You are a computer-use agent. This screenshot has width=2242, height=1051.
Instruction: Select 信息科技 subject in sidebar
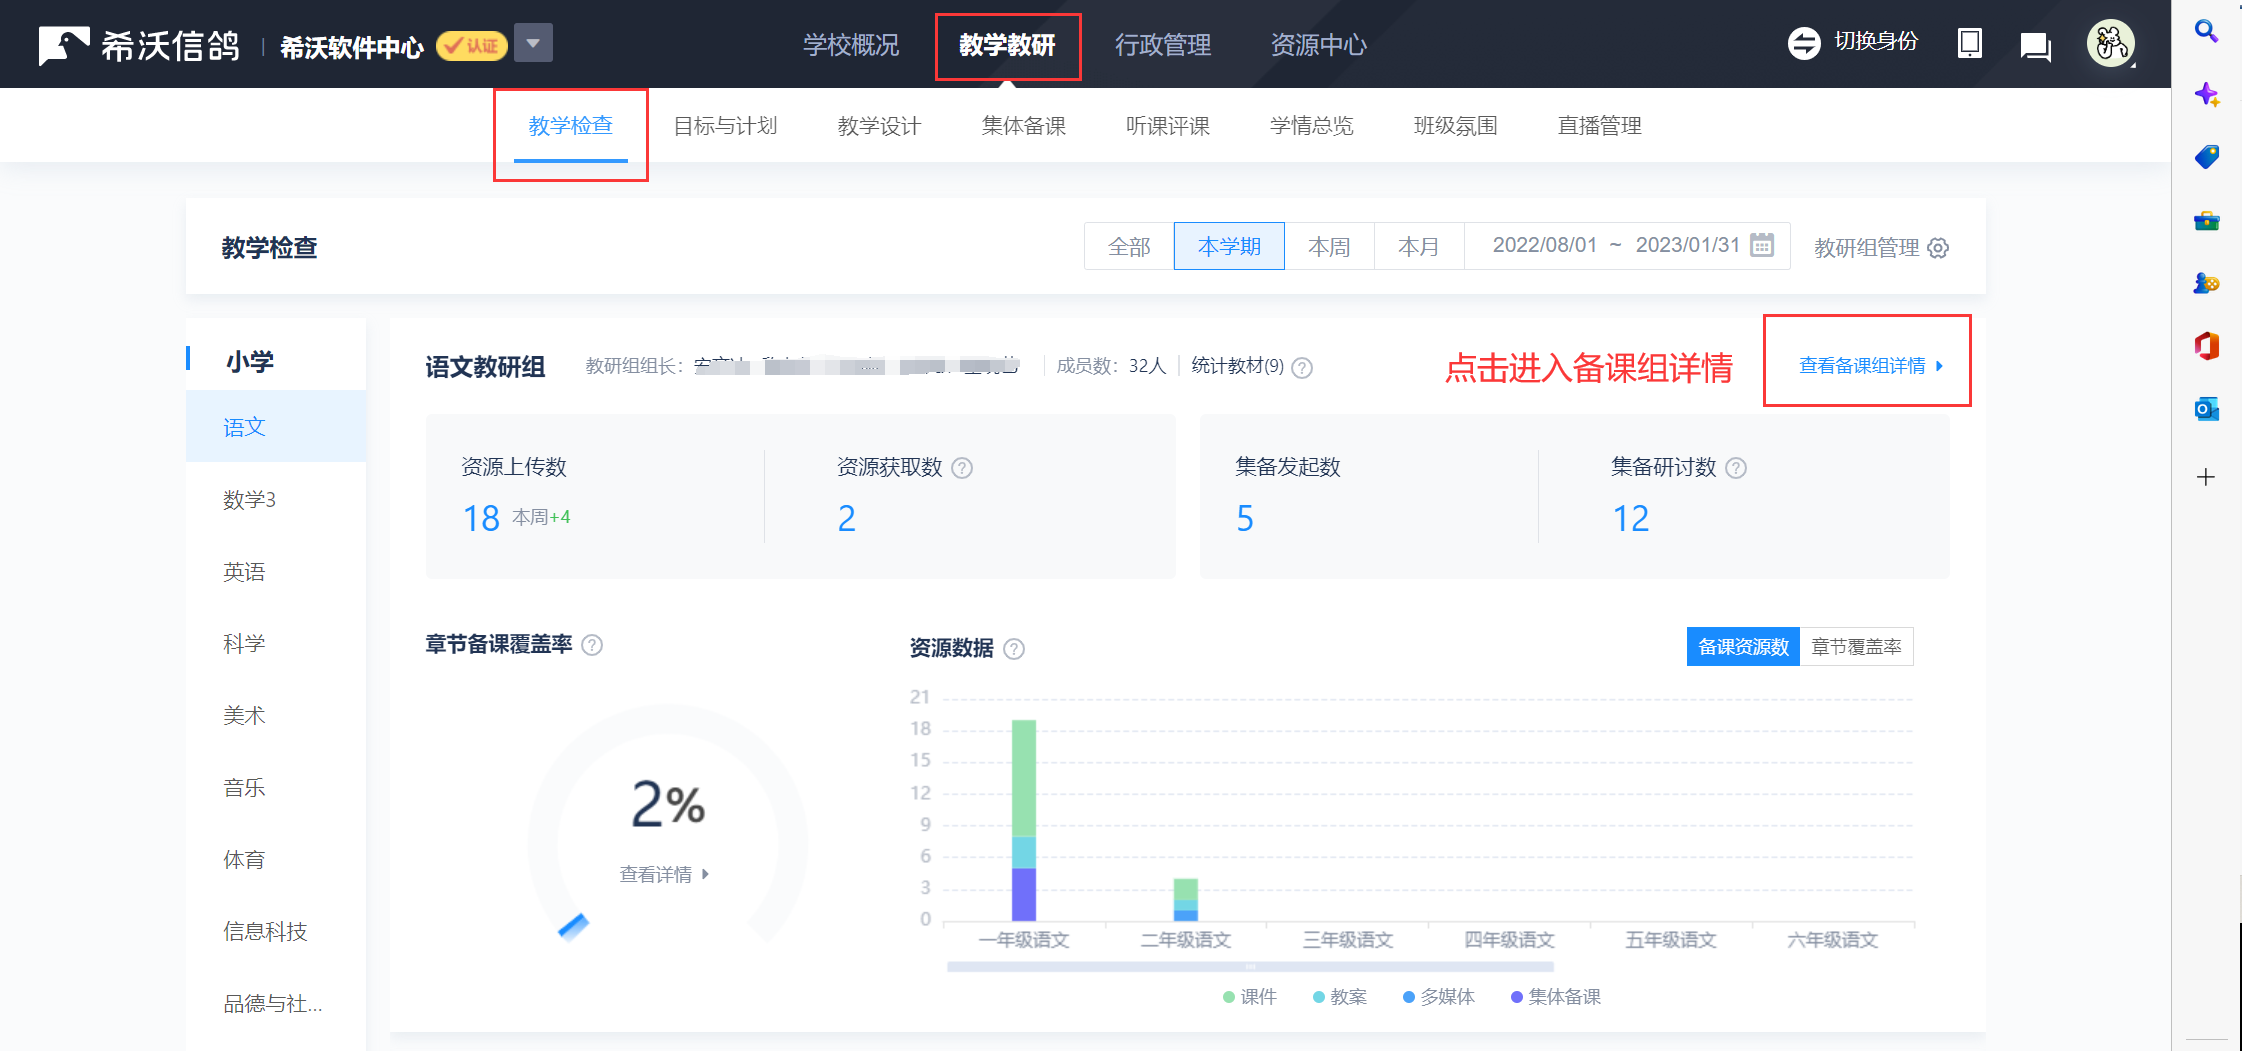(276, 931)
